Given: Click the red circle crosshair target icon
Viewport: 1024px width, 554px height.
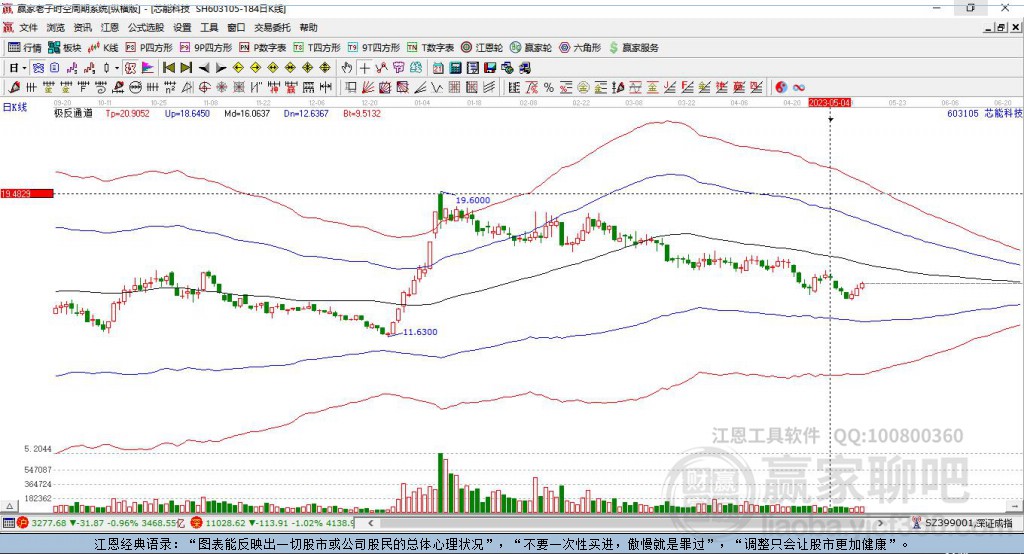Looking at the screenshot, I should coord(204,88).
